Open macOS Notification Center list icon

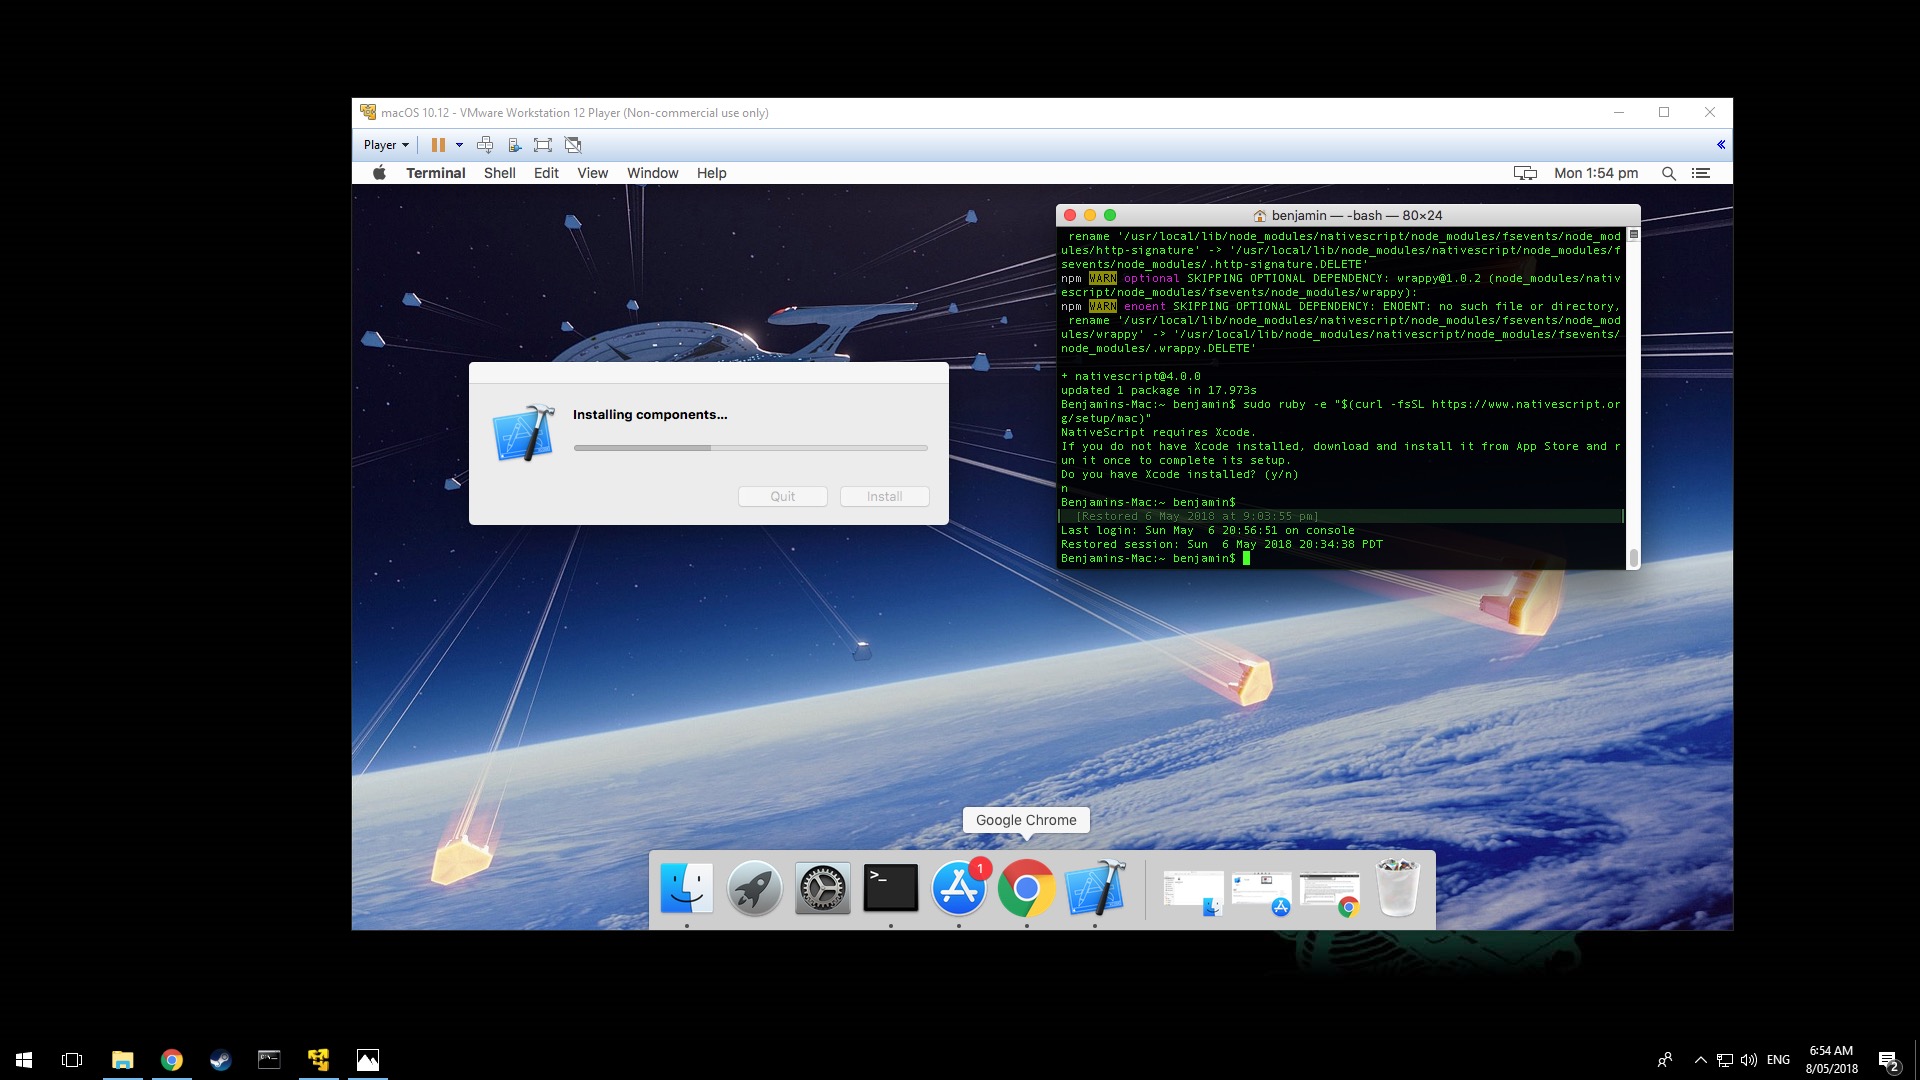(1700, 173)
